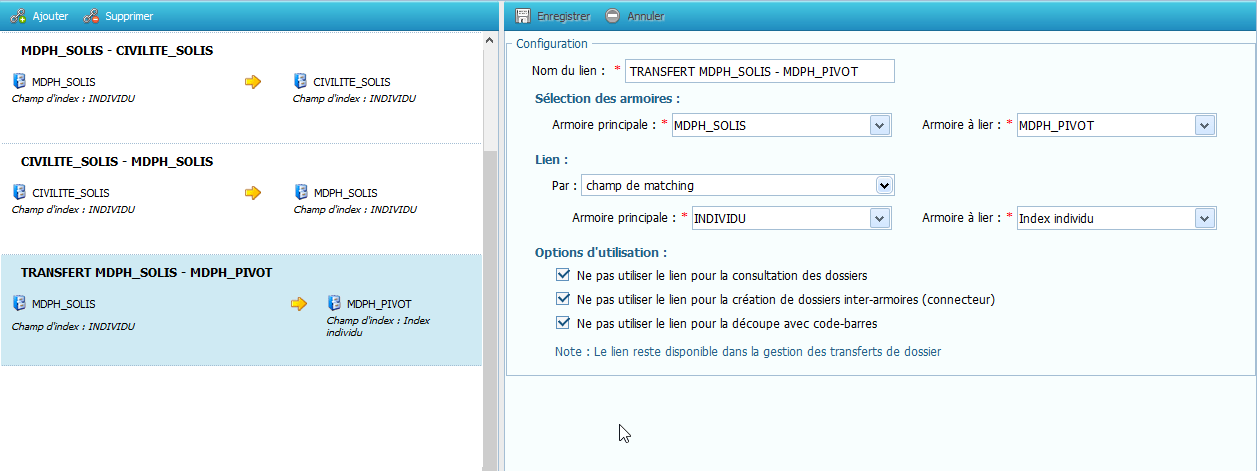Click the CIVILITE_SOLIS cabinet icon in the first link
Screen dimensions: 1258x471
(300, 82)
